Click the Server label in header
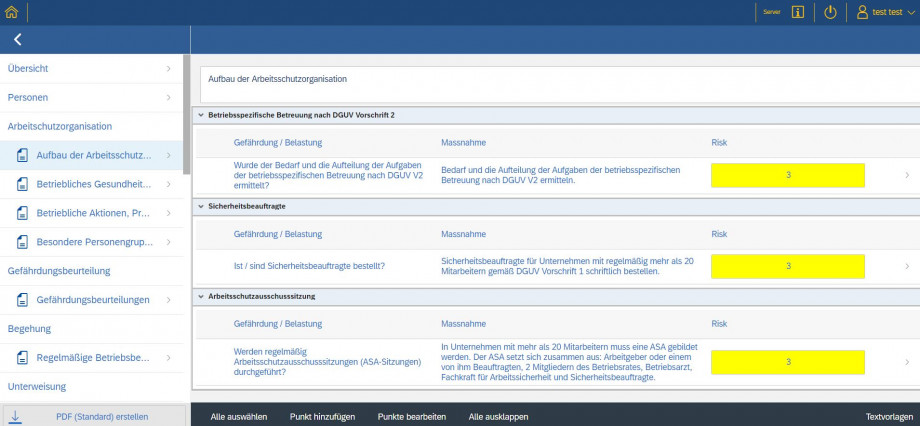Image resolution: width=920 pixels, height=426 pixels. pos(772,12)
